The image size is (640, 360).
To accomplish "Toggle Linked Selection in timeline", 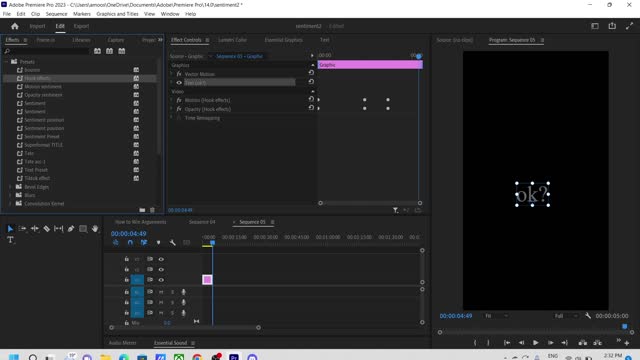I will click(144, 242).
